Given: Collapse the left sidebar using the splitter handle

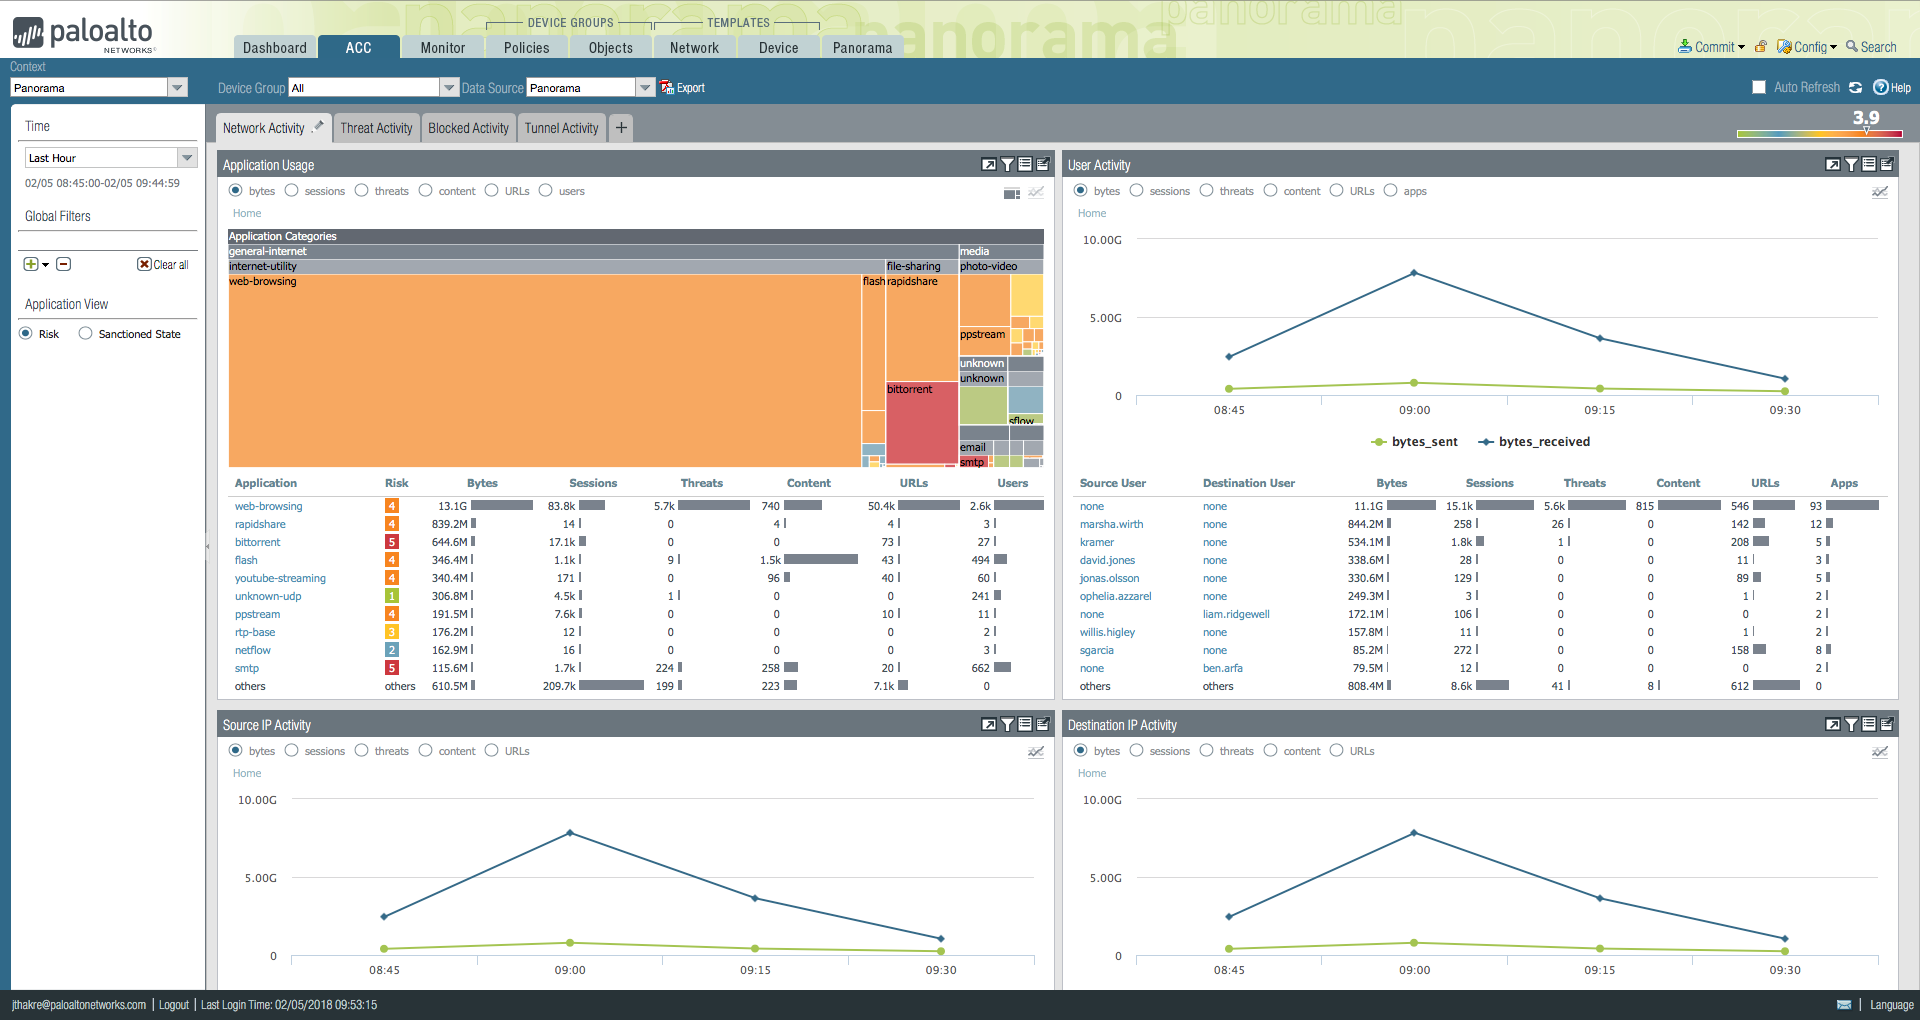Looking at the screenshot, I should click(x=208, y=547).
